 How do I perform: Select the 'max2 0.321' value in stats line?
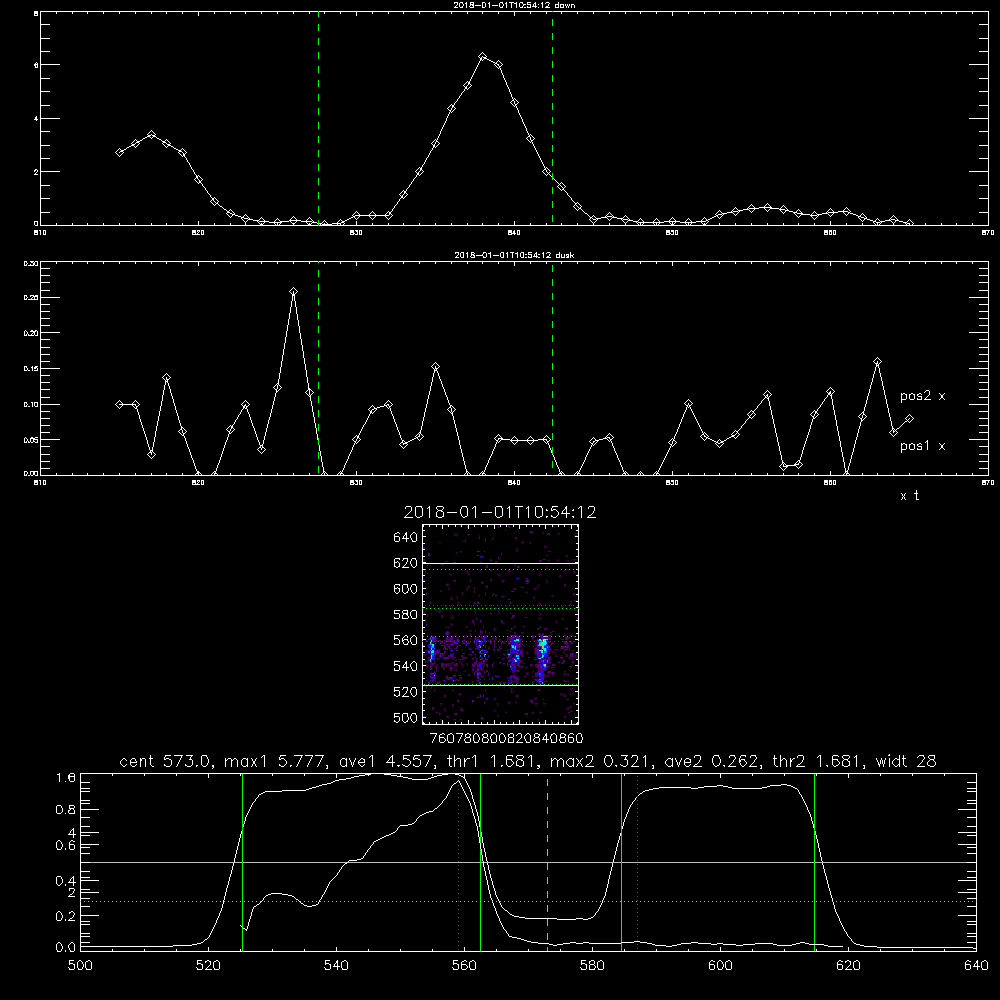(x=598, y=761)
